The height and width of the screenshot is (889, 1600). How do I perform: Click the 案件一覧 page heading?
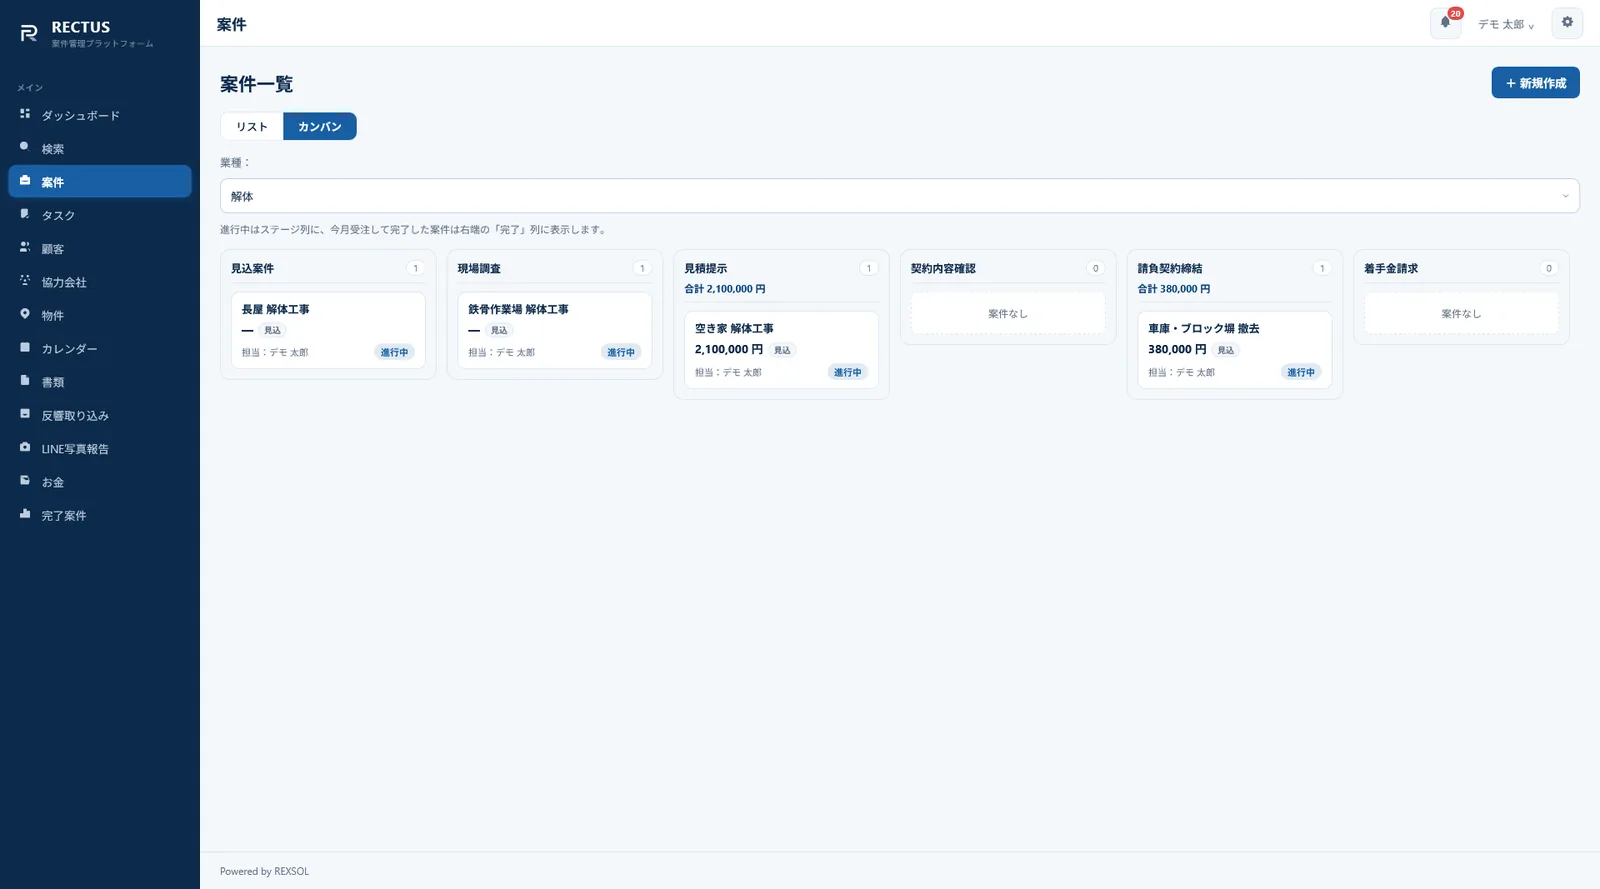point(257,84)
